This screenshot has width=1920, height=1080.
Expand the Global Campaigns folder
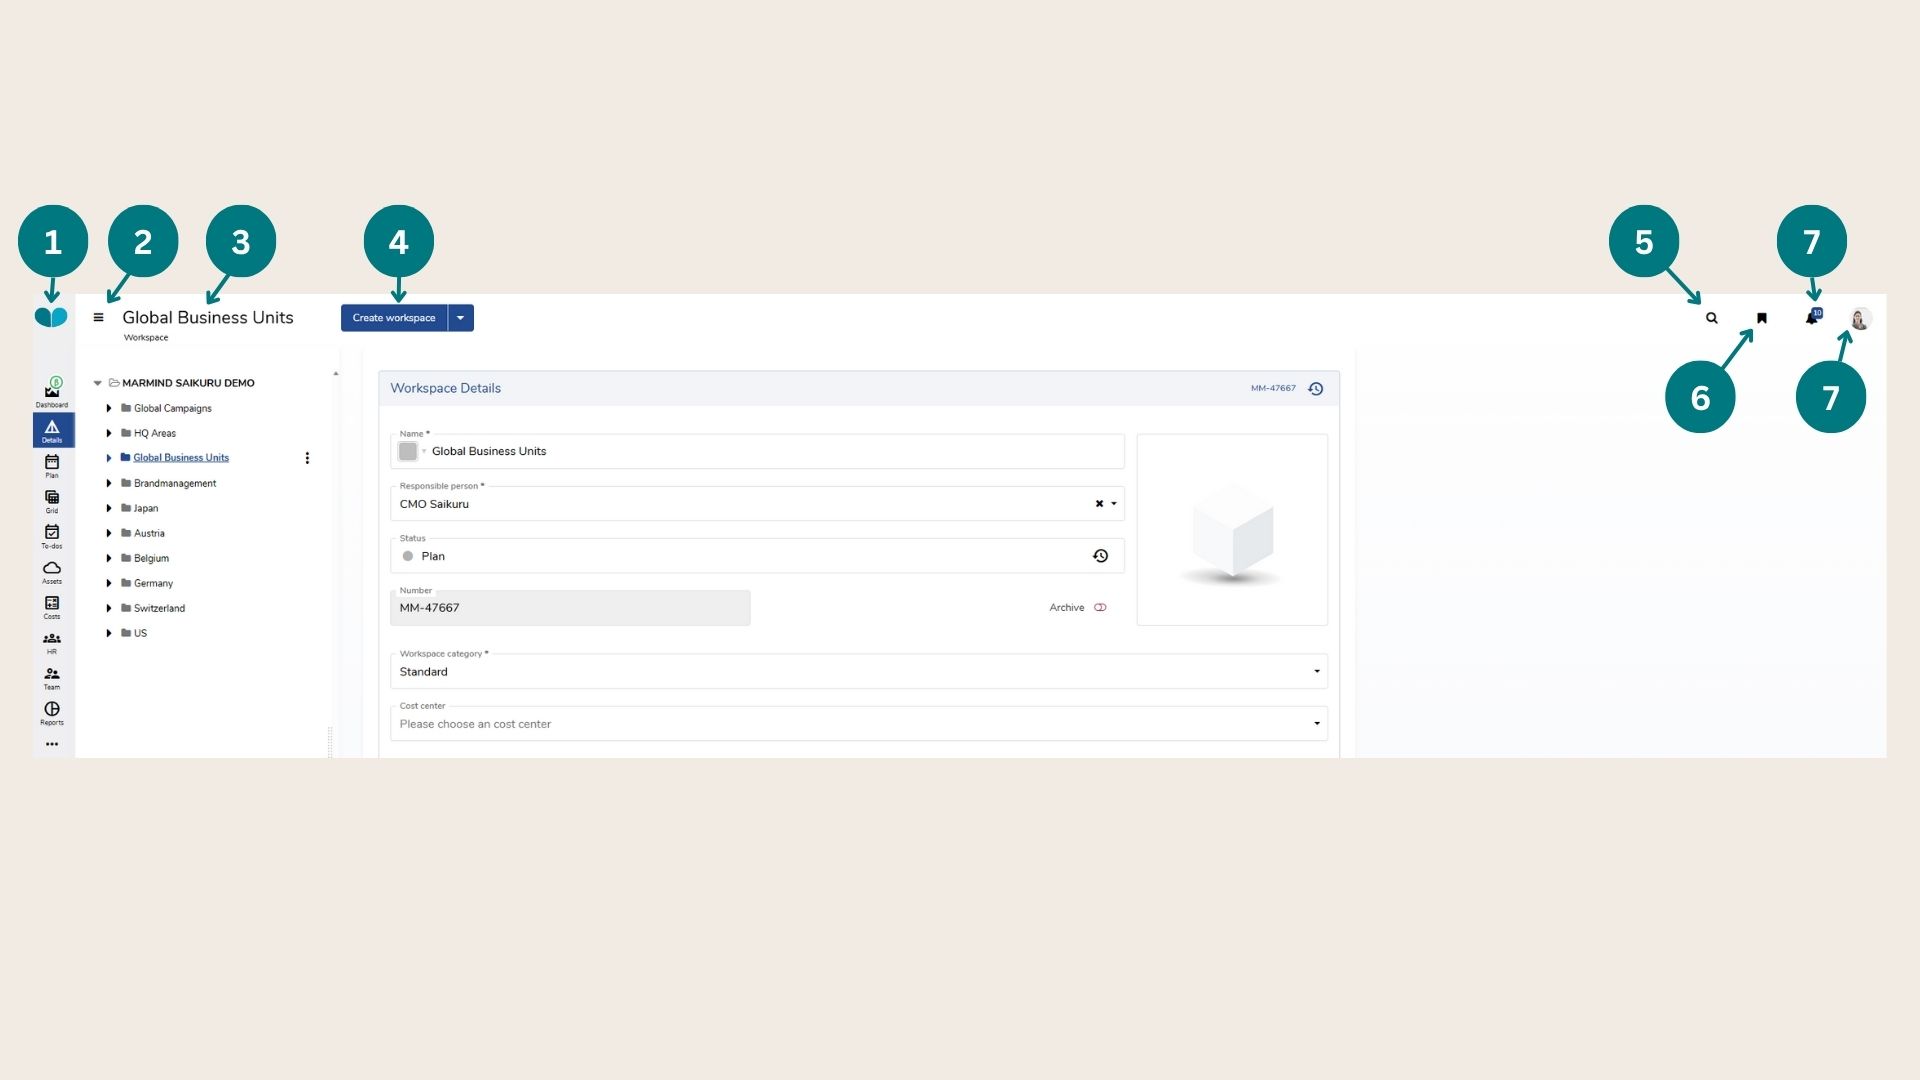tap(109, 408)
